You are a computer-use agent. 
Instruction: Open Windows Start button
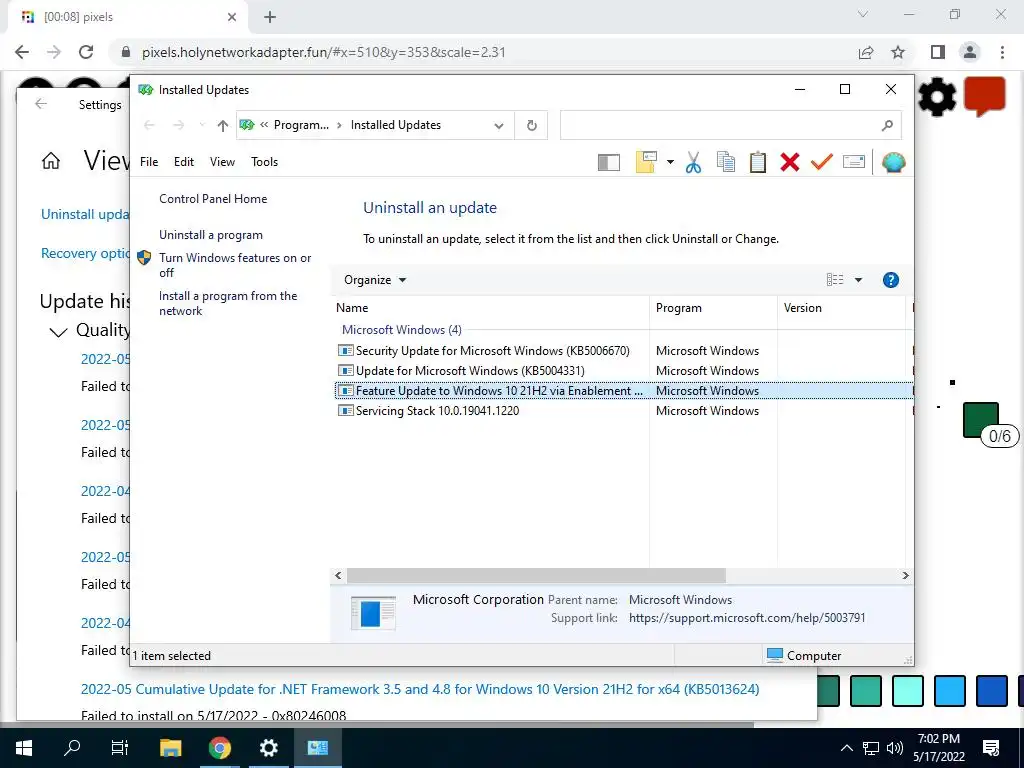[x=24, y=748]
